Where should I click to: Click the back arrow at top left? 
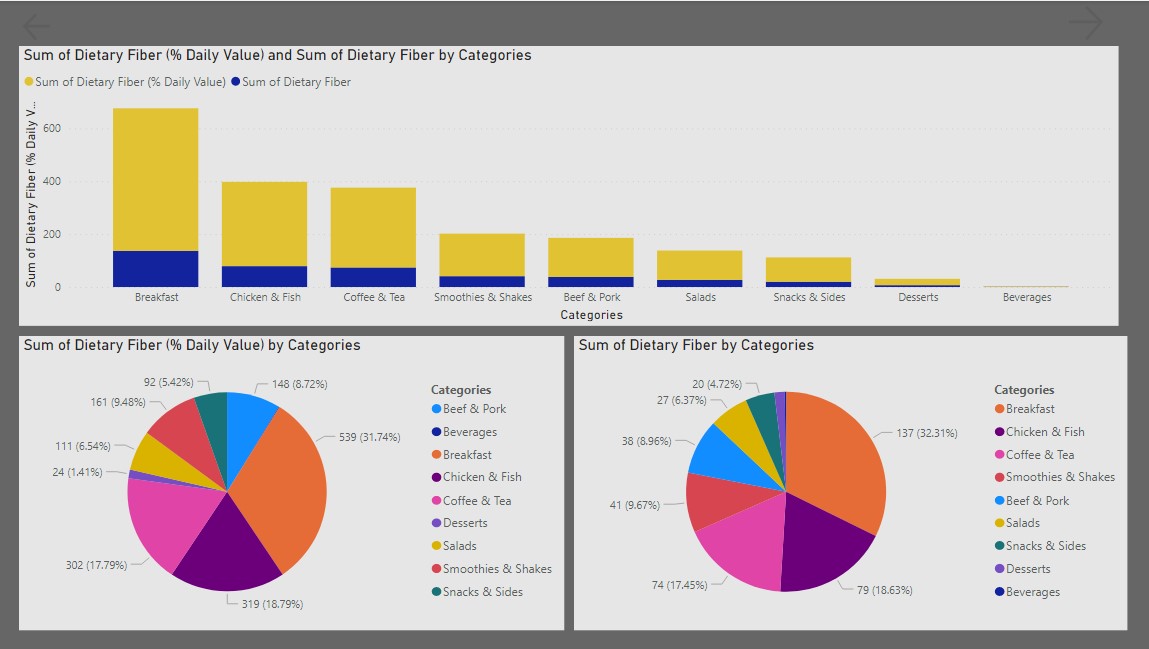point(36,26)
